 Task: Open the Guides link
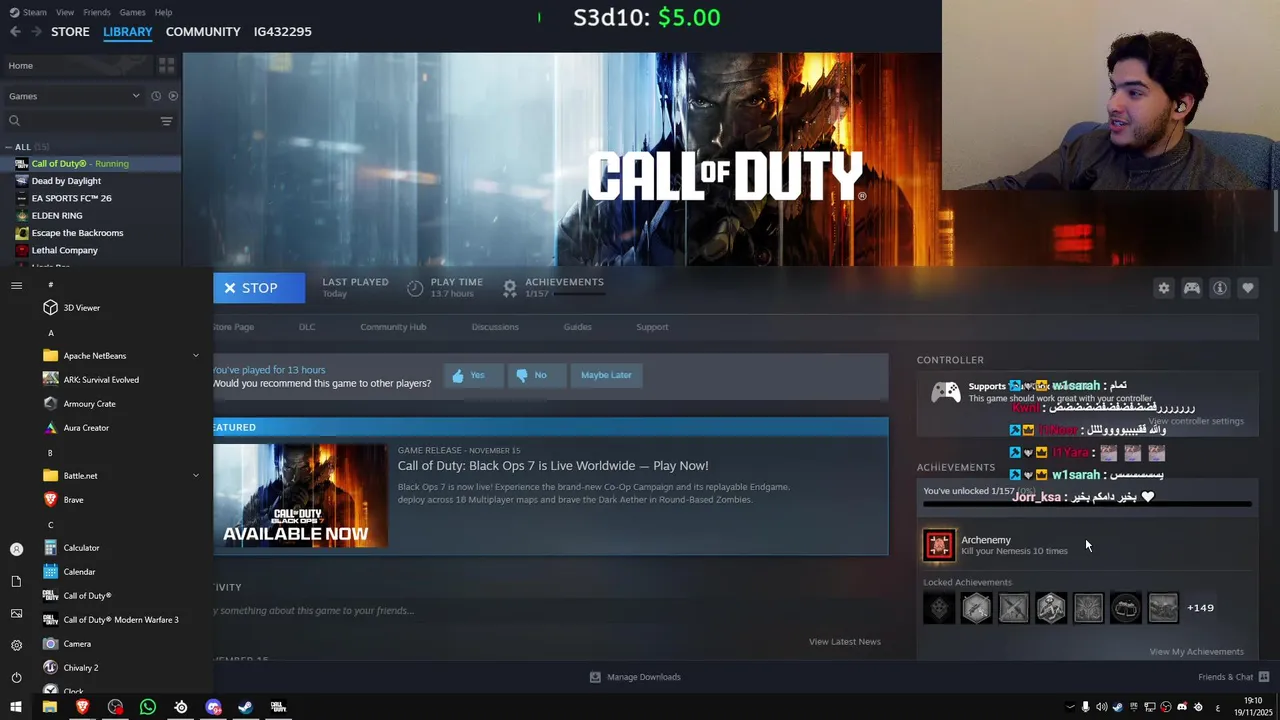click(x=577, y=327)
